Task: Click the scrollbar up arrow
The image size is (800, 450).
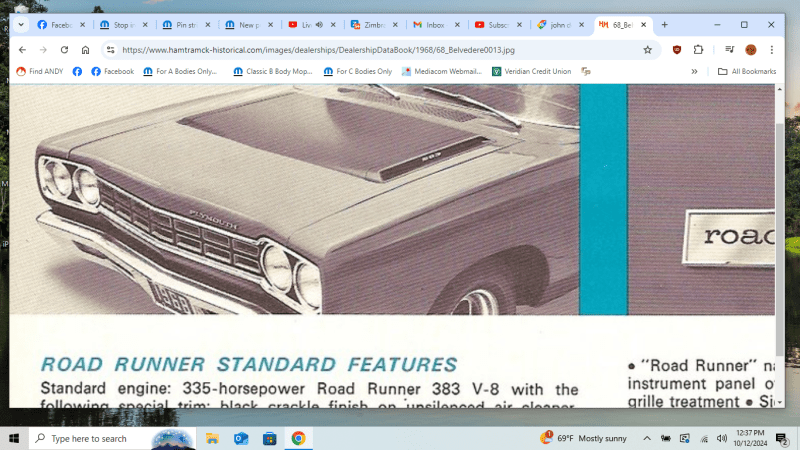Action: (x=779, y=89)
